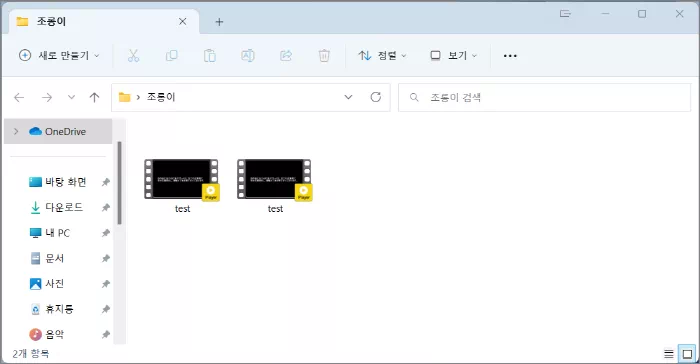Screen dimensions: 700x364
Task: Open the 새로 만들기 dropdown
Action: [59, 56]
